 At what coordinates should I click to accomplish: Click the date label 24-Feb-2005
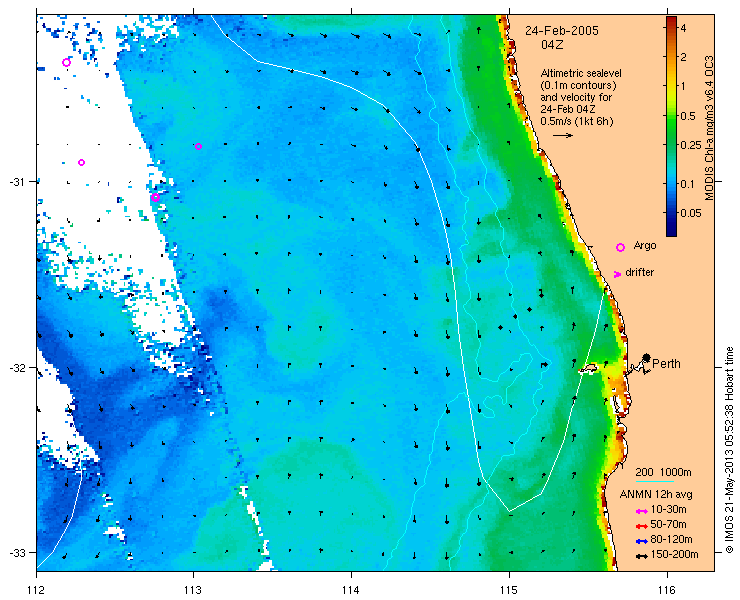click(562, 31)
